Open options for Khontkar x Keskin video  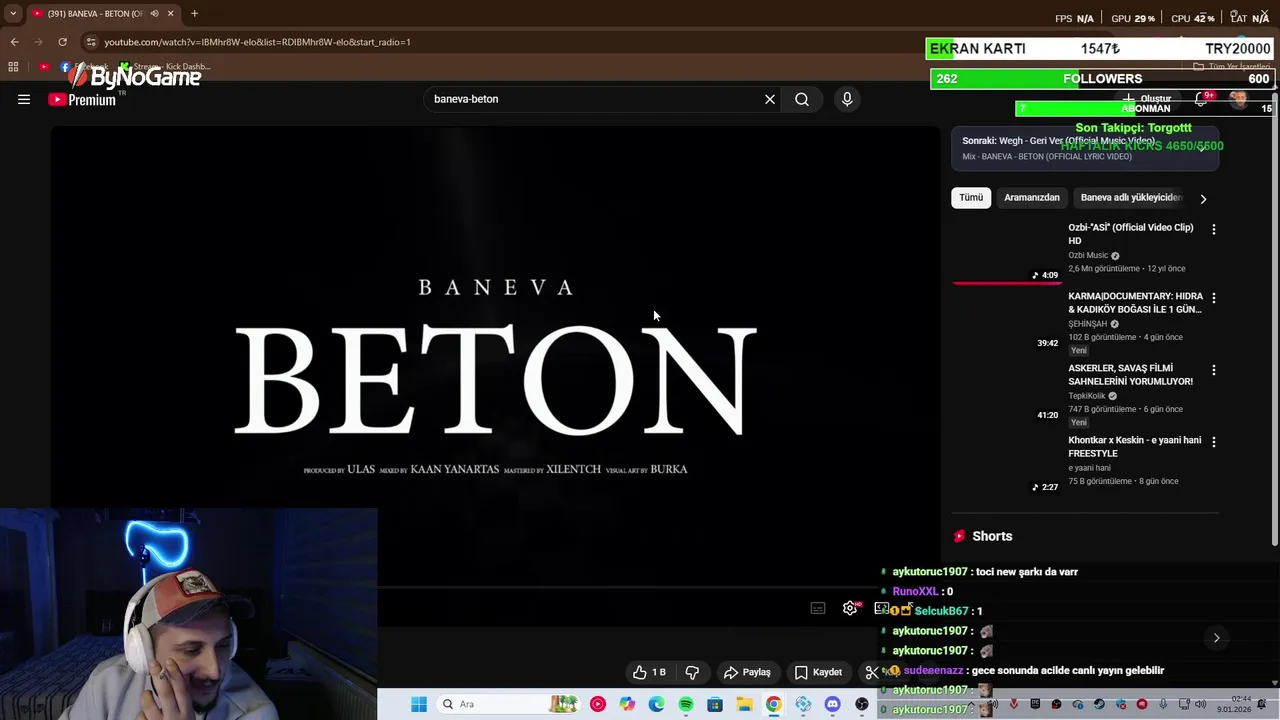(1214, 441)
